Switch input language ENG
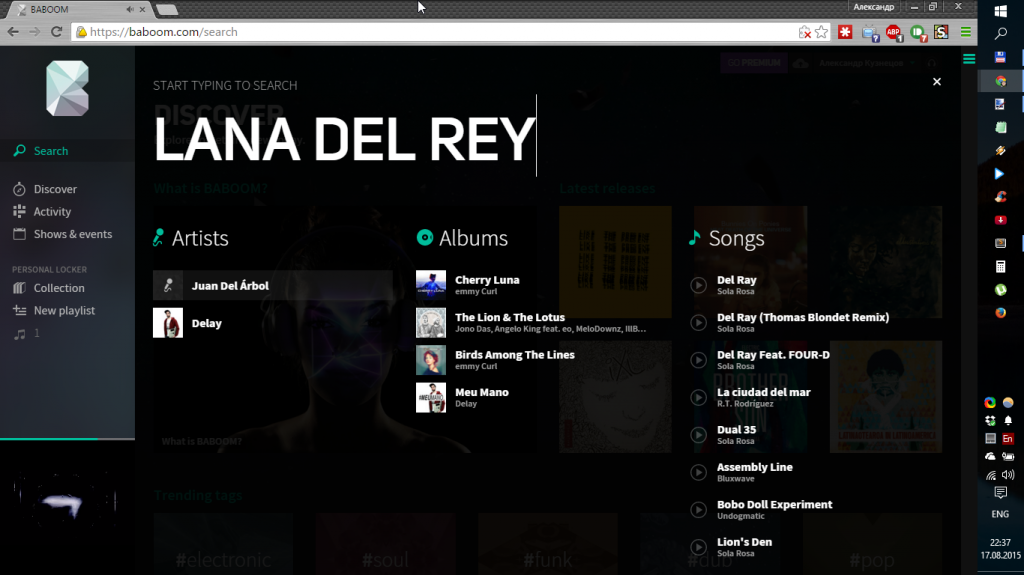Image resolution: width=1024 pixels, height=575 pixels. coord(1000,514)
